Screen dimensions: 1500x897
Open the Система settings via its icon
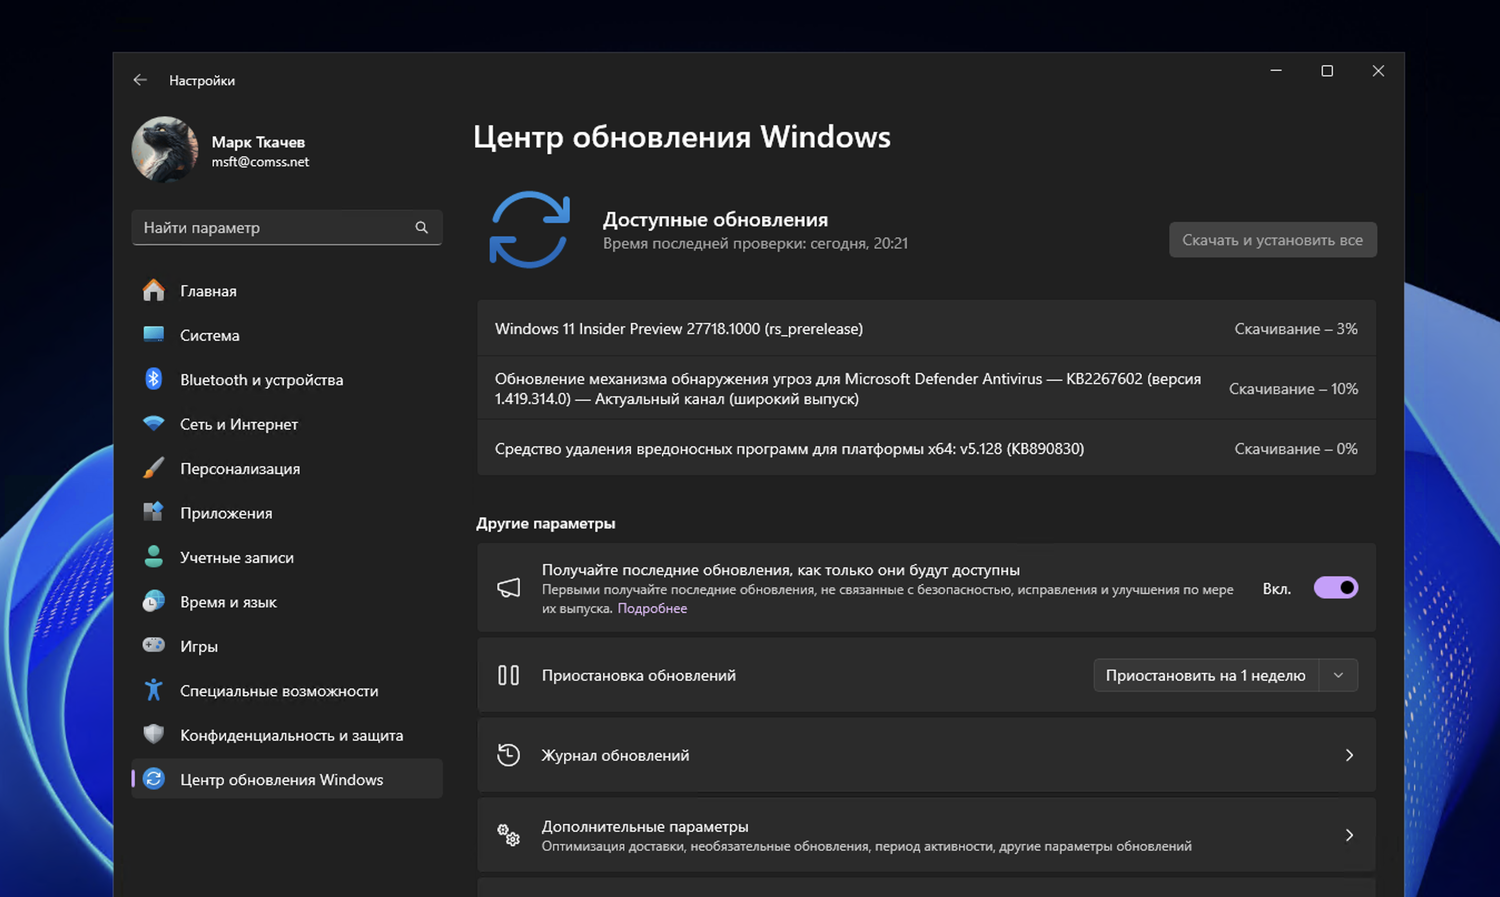[x=154, y=335]
